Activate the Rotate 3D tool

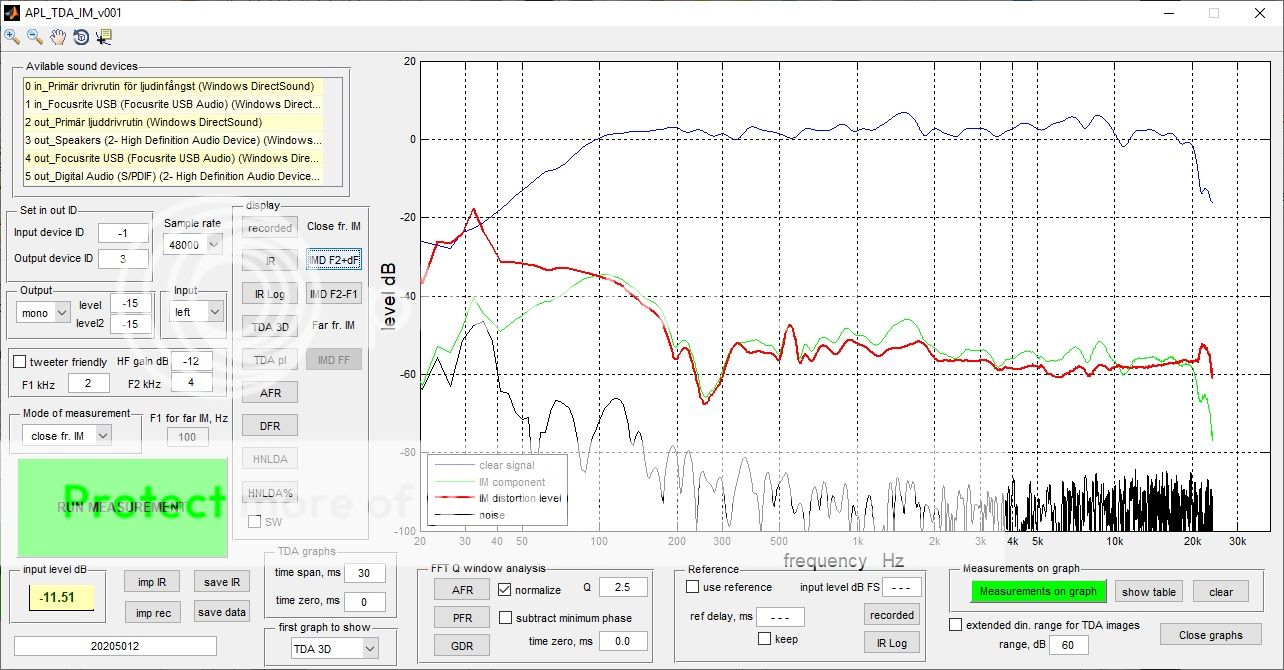click(81, 37)
